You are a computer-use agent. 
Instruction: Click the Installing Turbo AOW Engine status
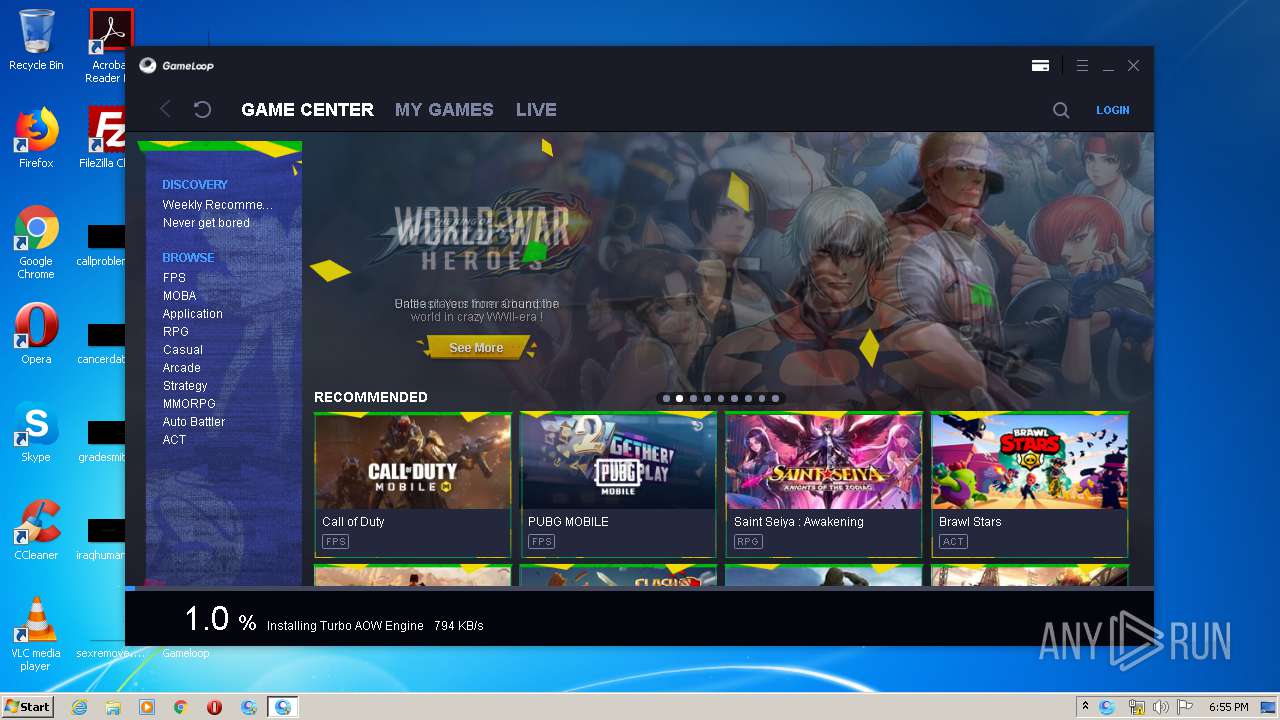(345, 626)
